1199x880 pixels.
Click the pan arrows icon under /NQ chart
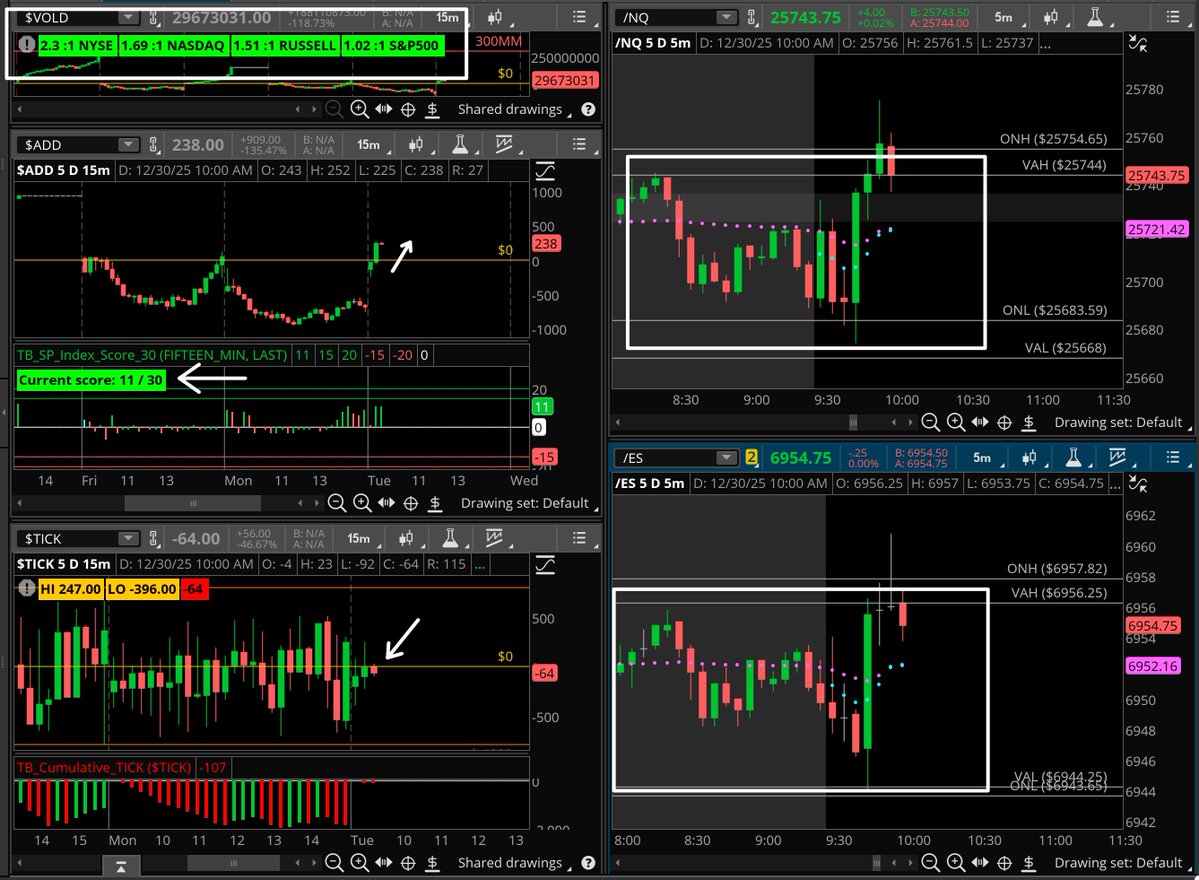tap(980, 422)
